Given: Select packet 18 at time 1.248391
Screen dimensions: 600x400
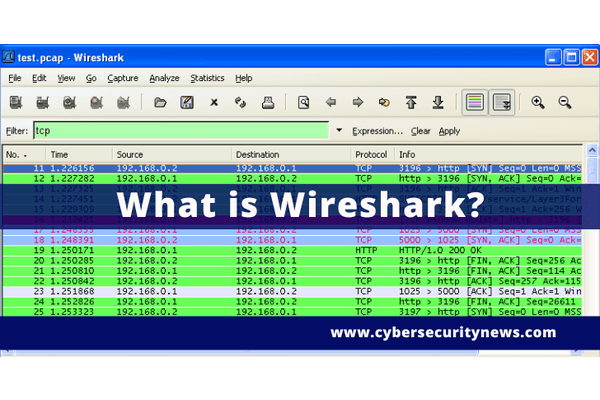Looking at the screenshot, I should coord(292,240).
